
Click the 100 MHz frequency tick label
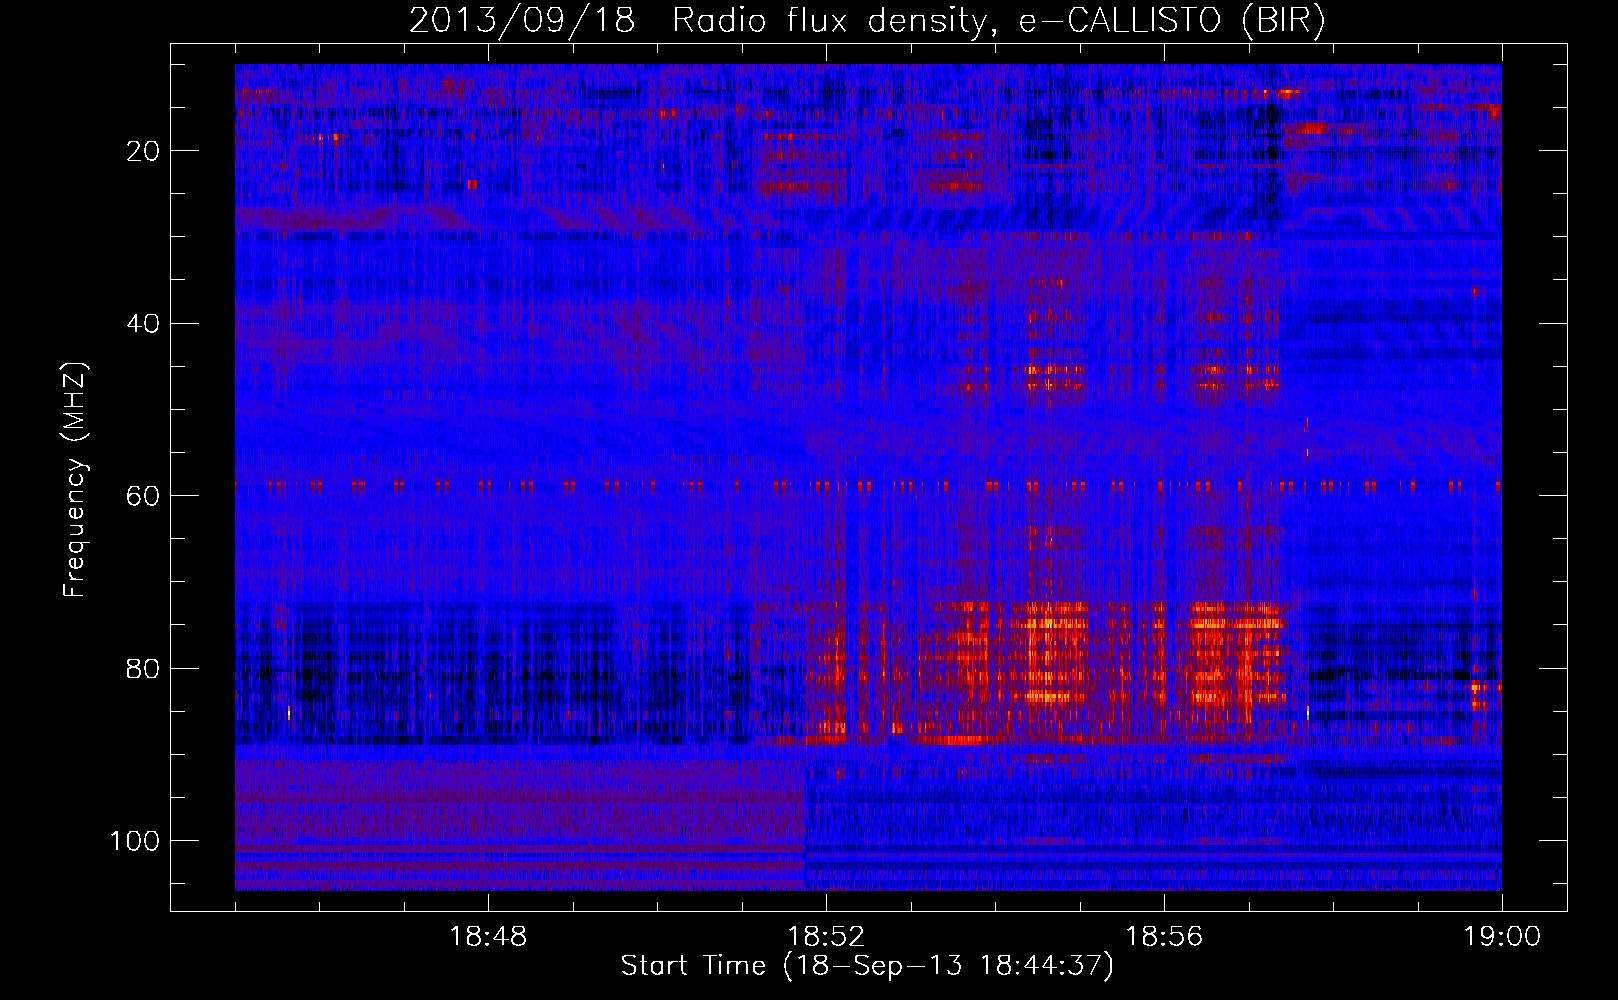pyautogui.click(x=135, y=841)
